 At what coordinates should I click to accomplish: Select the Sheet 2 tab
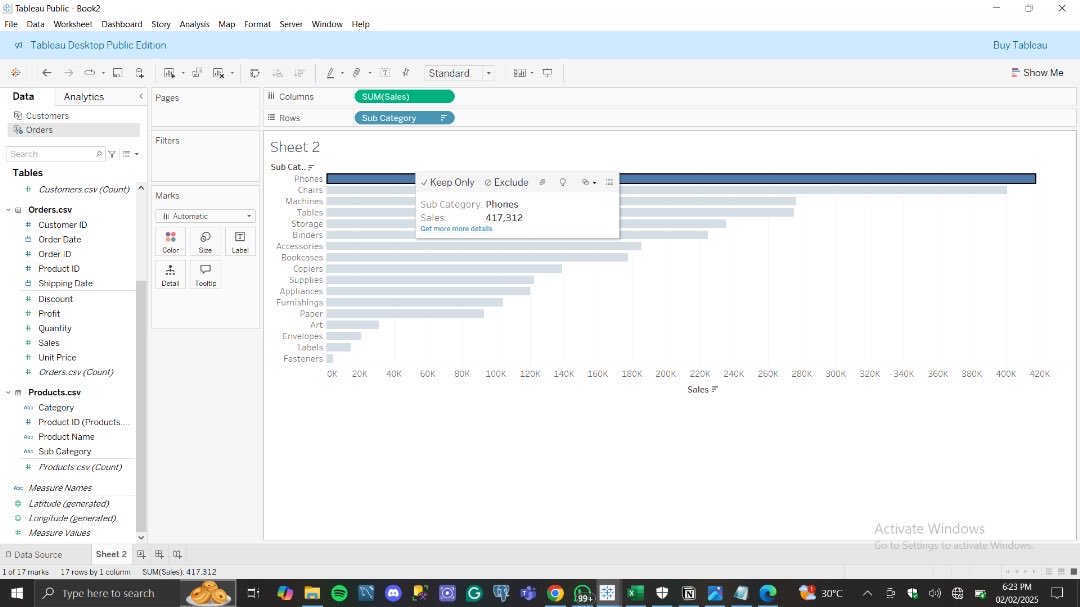pyautogui.click(x=111, y=554)
